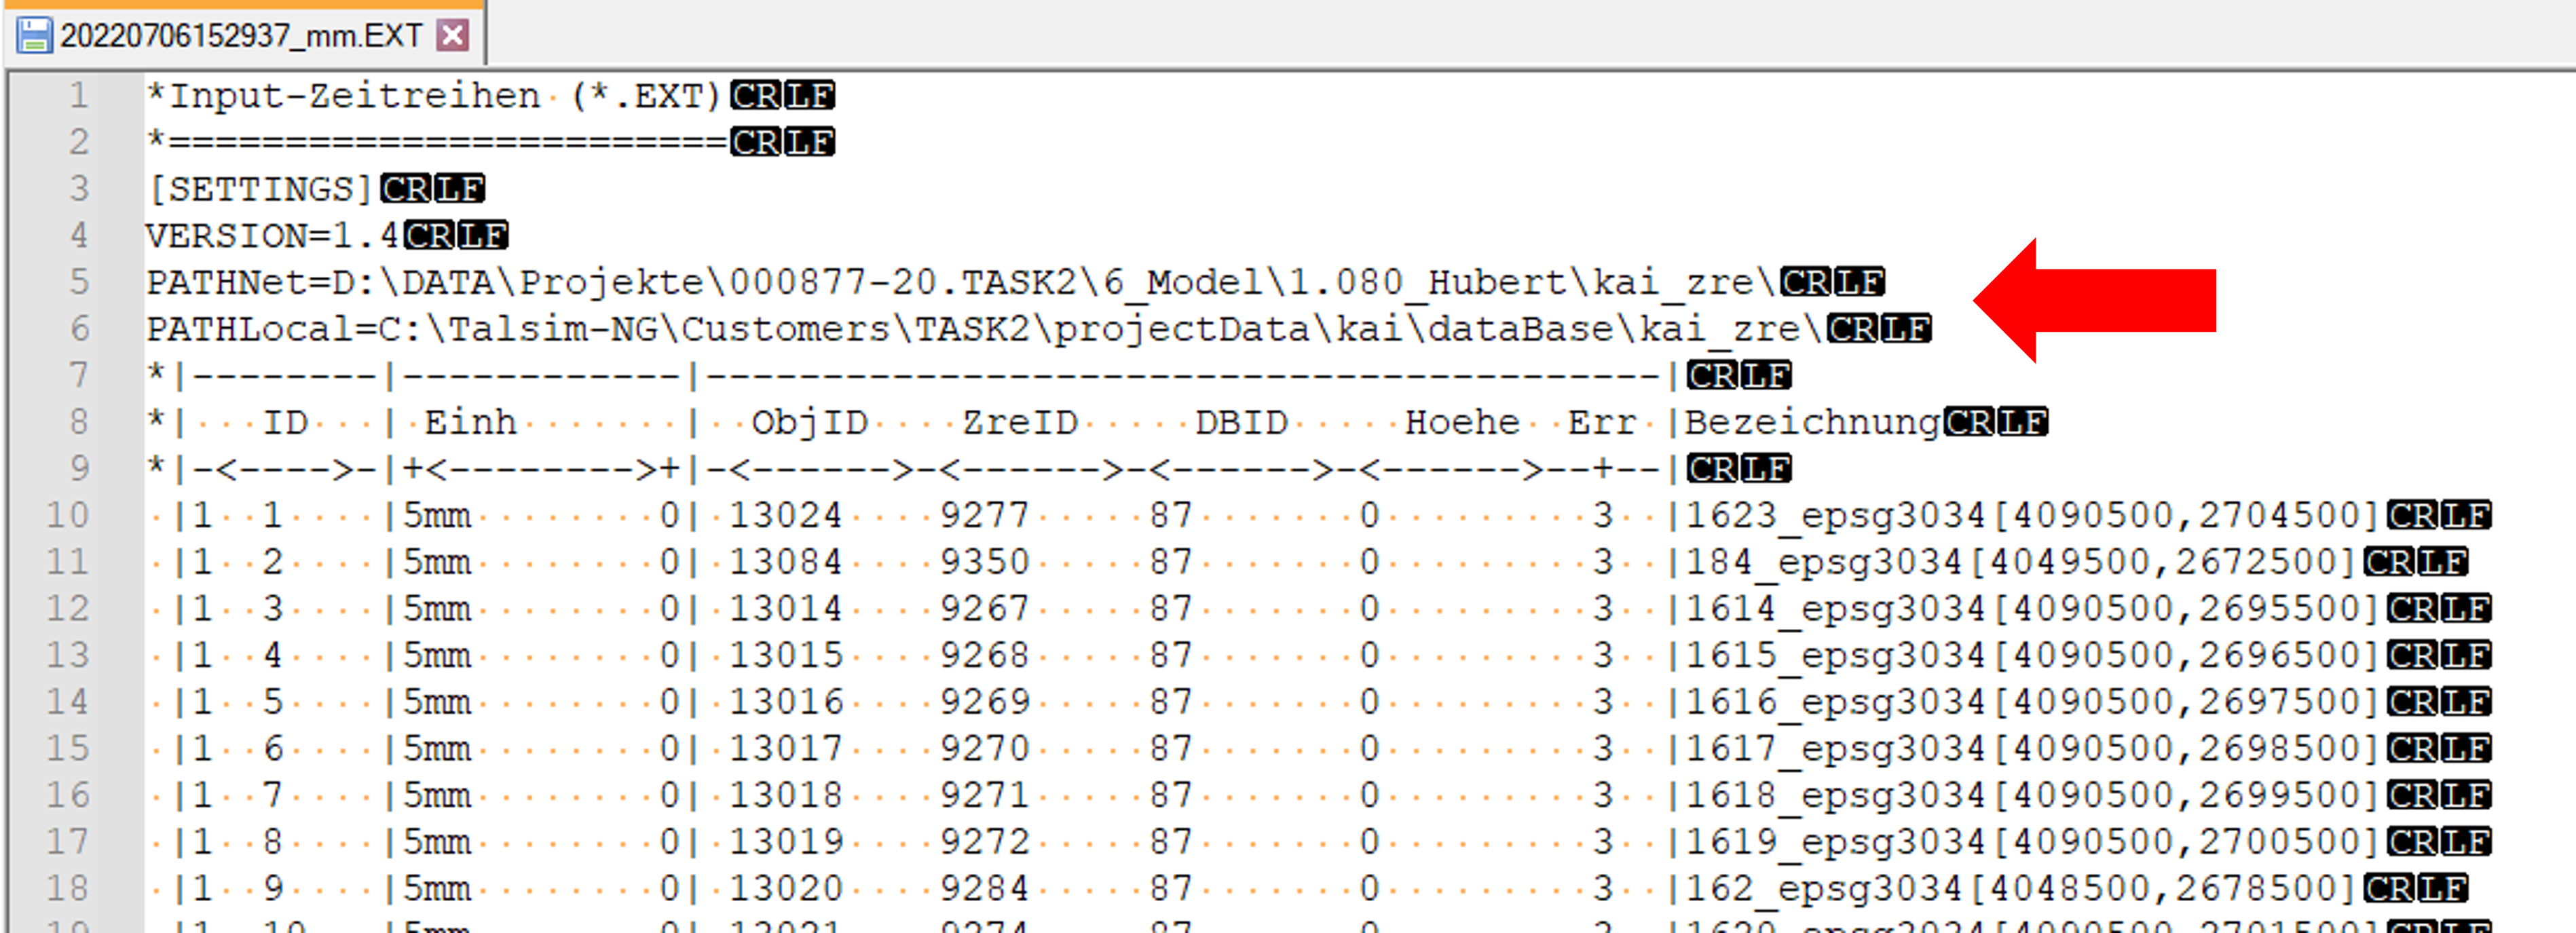This screenshot has height=933, width=2576.
Task: Click line number 5 in the margin
Action: pyautogui.click(x=78, y=282)
